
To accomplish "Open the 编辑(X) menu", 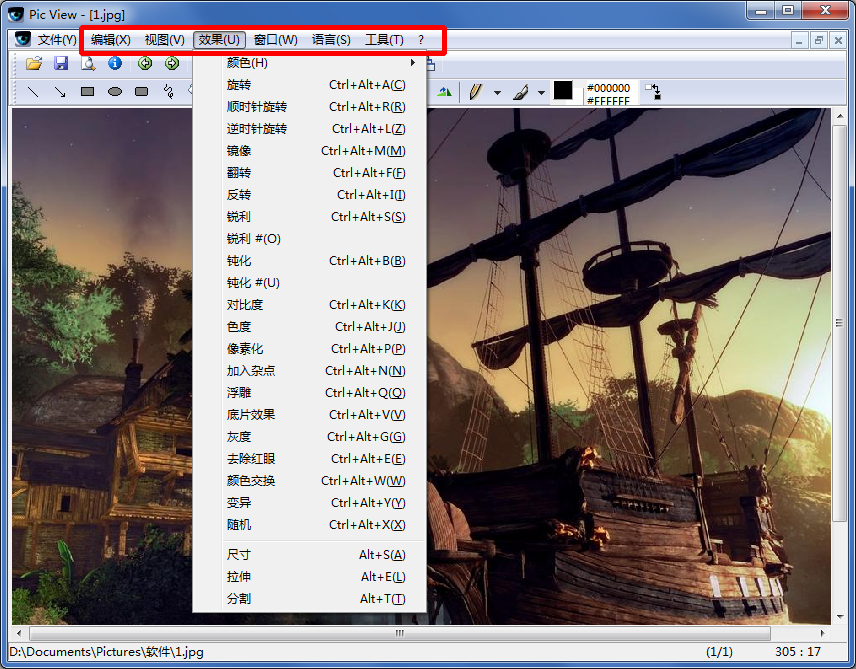I will 111,40.
